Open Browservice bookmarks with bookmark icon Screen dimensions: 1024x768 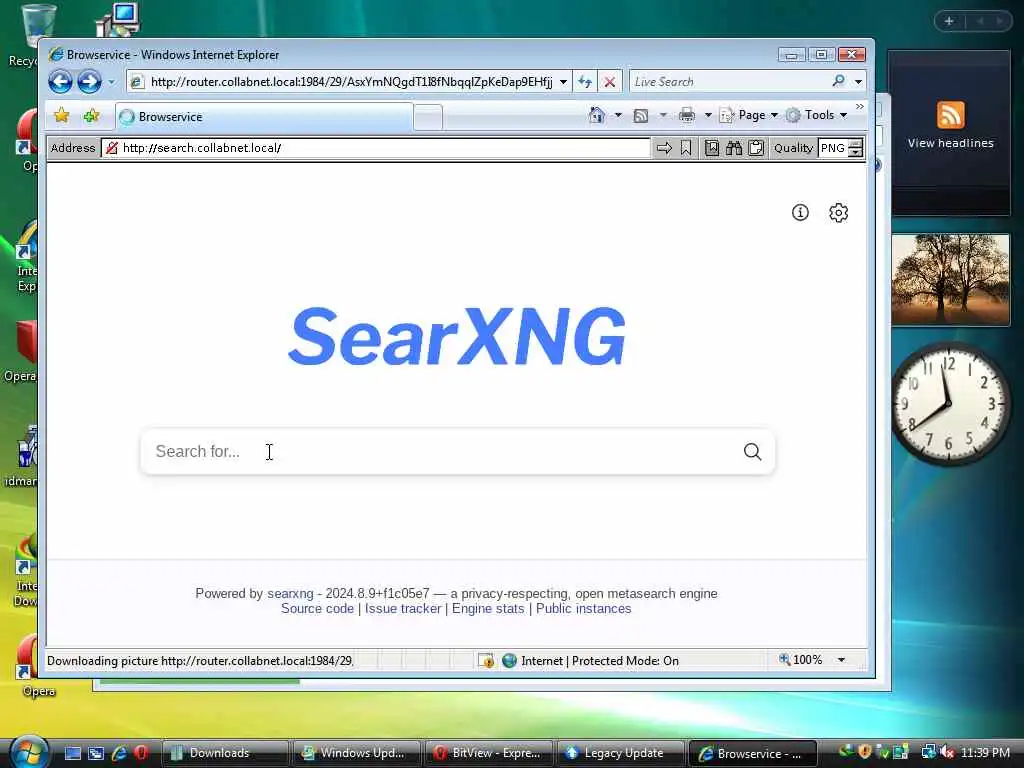[686, 148]
